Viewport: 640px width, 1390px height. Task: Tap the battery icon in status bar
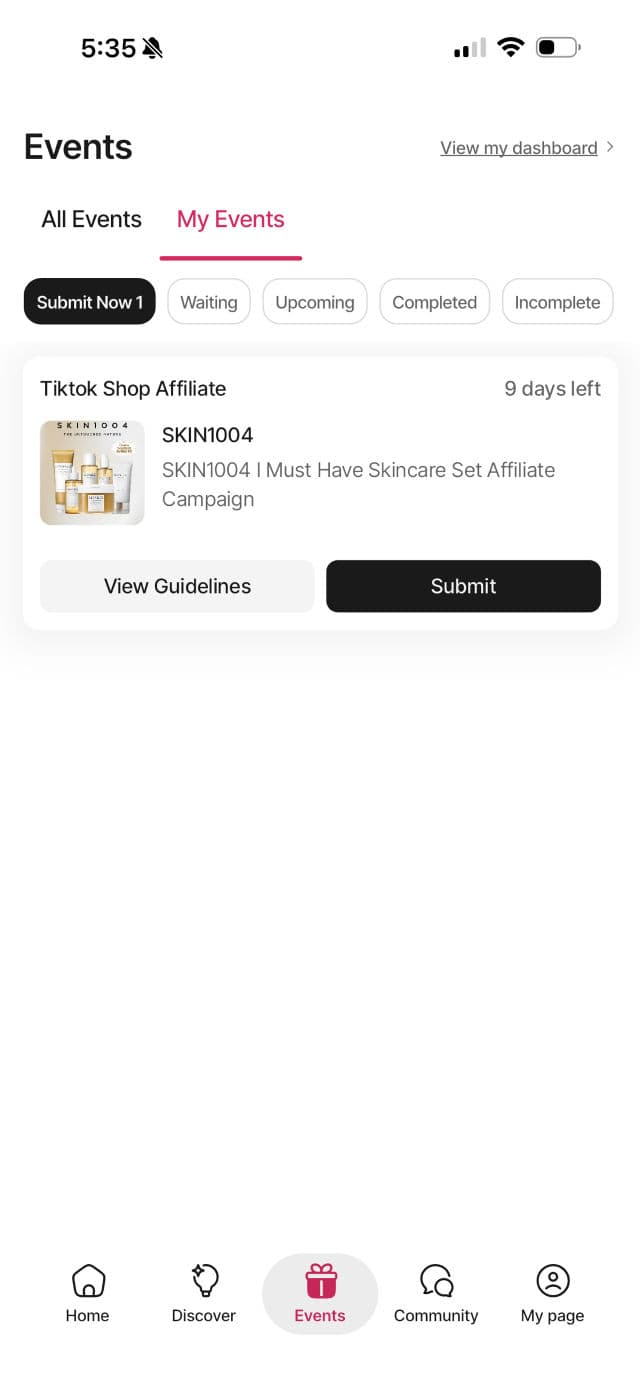click(558, 47)
